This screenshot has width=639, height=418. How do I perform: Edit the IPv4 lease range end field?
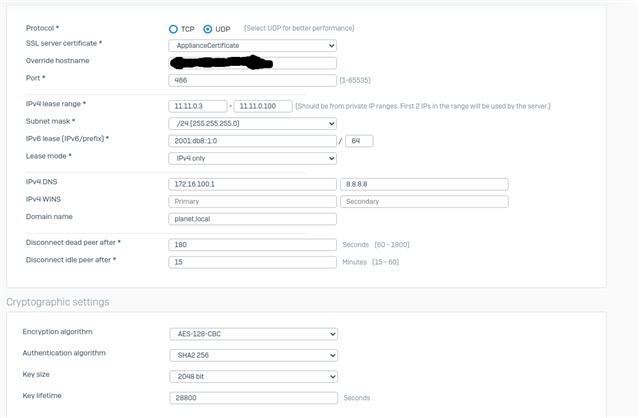(263, 106)
